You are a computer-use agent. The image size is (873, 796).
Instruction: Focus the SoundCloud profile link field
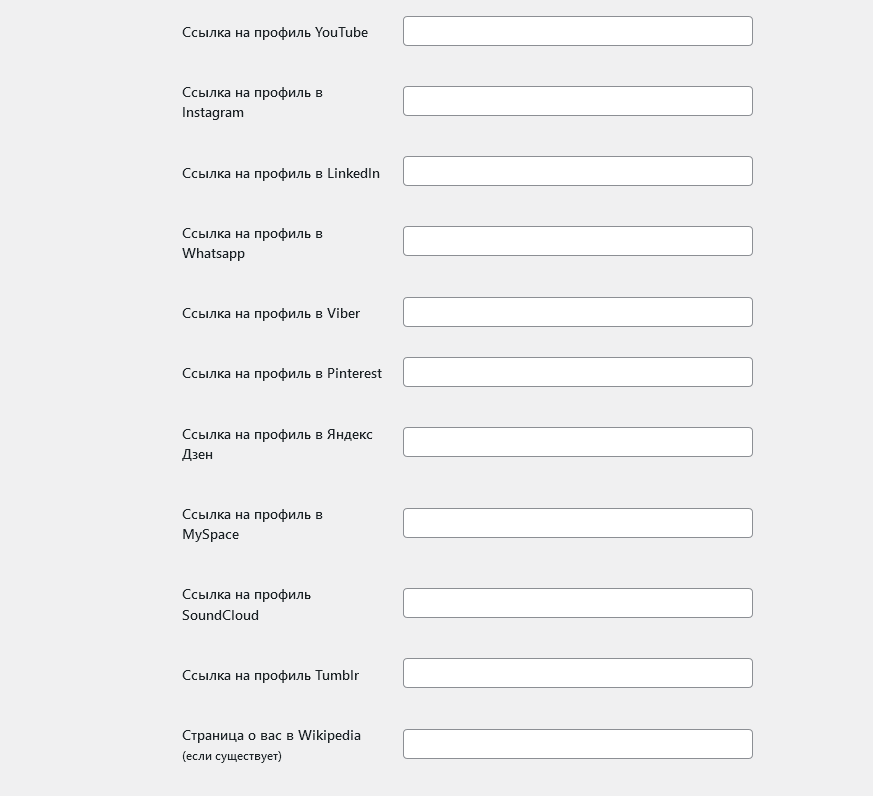coord(578,603)
